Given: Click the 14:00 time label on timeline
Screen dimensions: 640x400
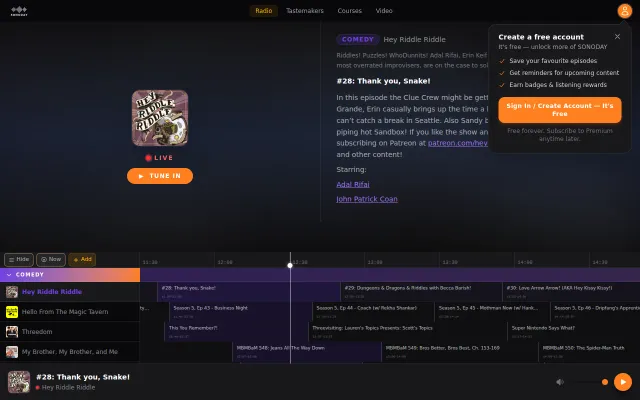Looking at the screenshot, I should 525,262.
